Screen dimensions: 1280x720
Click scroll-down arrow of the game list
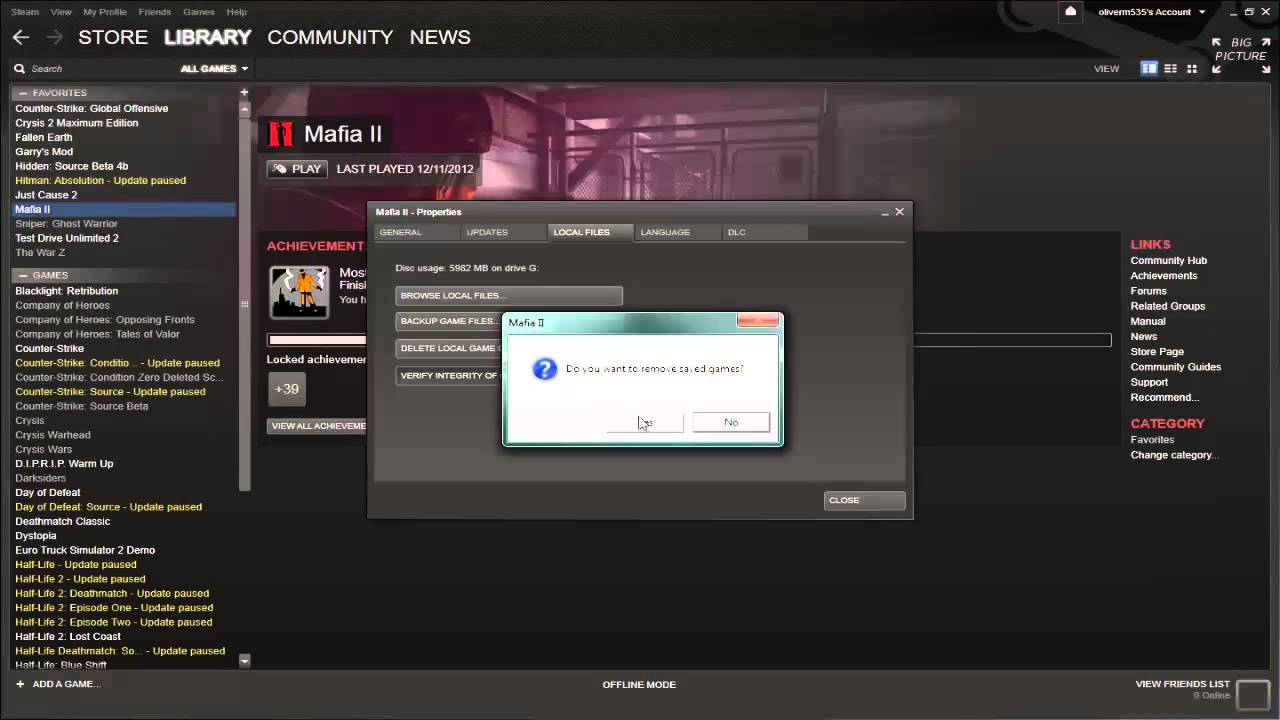point(245,660)
